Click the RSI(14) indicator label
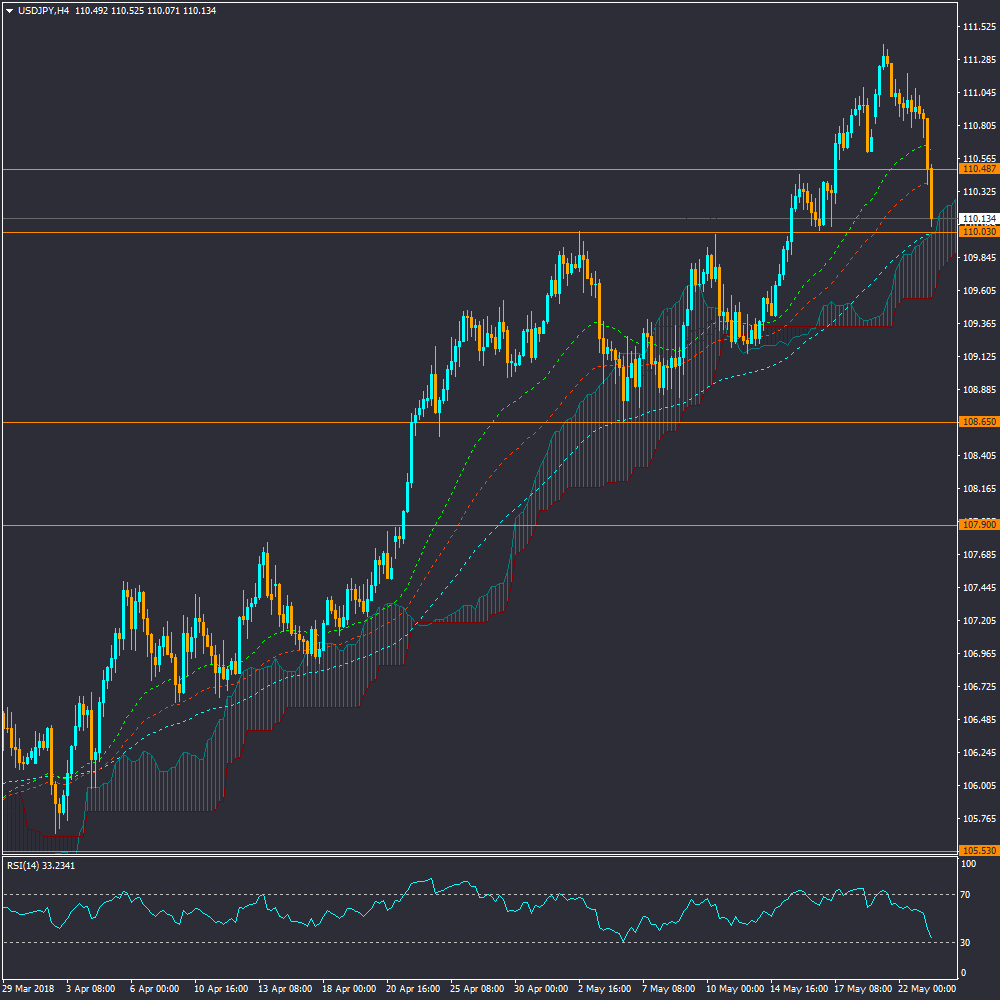This screenshot has width=1000, height=1000. pyautogui.click(x=40, y=865)
